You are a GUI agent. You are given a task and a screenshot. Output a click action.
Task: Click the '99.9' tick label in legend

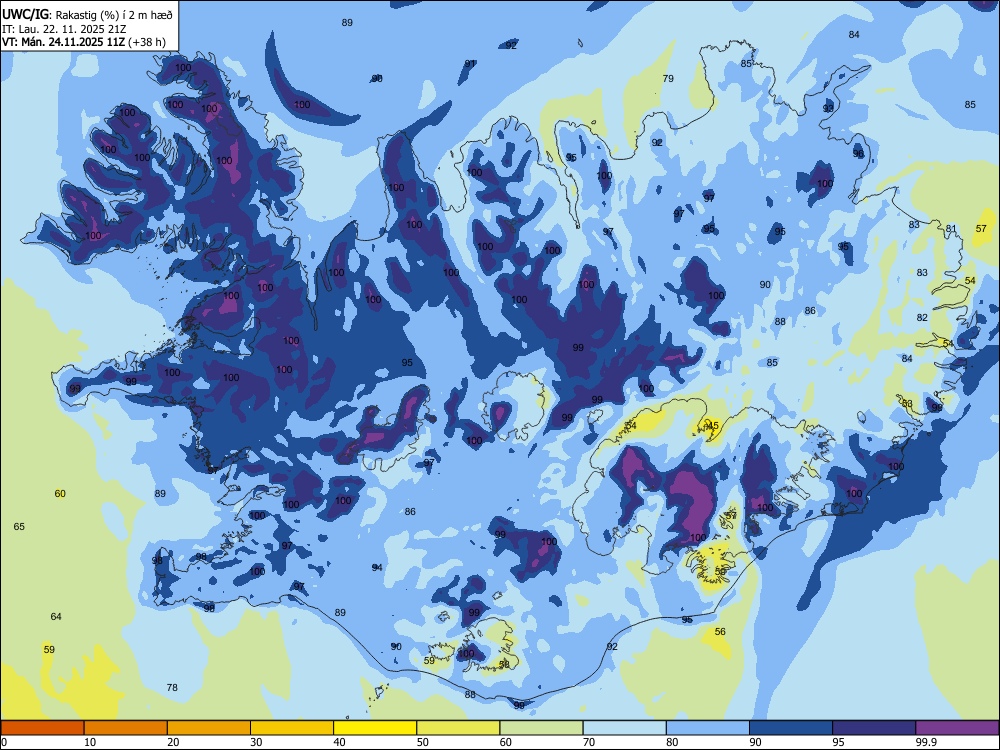926,742
